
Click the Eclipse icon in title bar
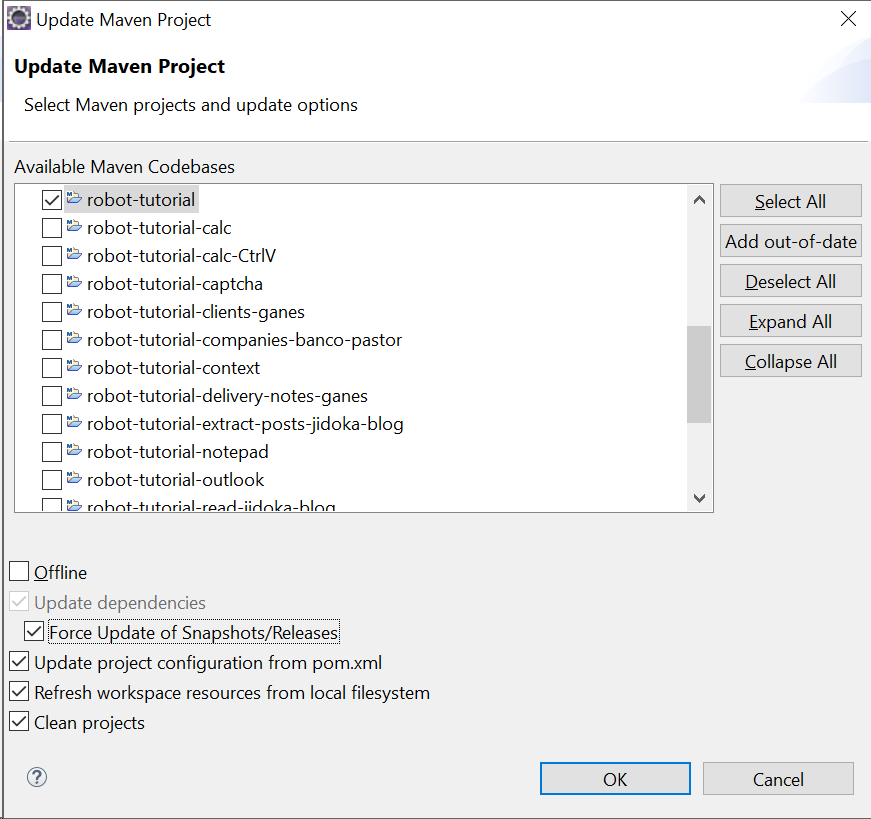(18, 19)
